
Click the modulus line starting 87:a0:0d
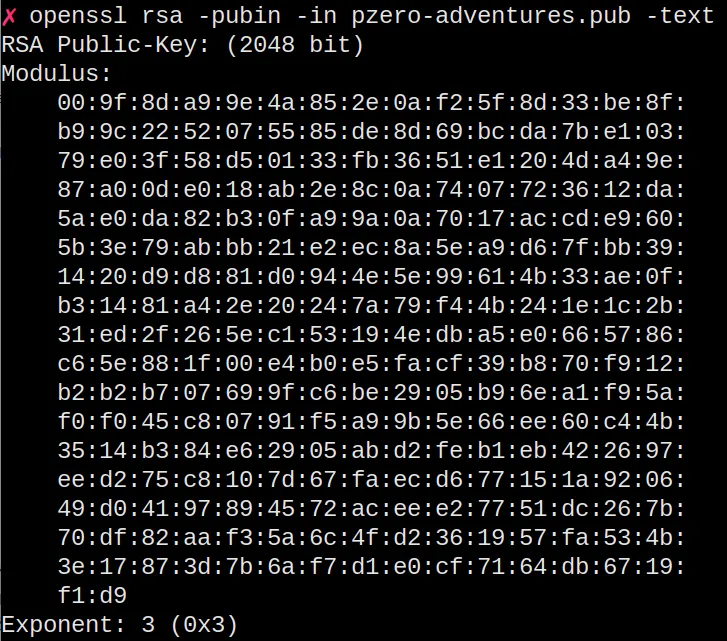(370, 190)
